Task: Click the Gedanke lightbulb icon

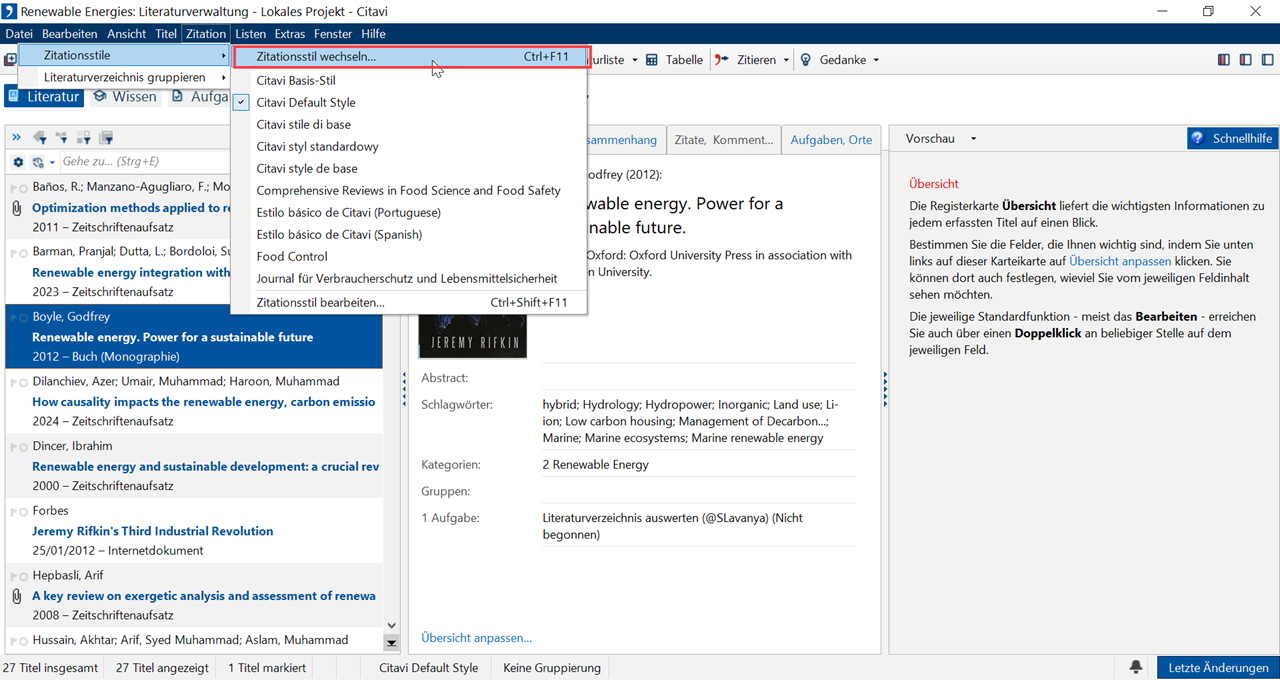Action: pos(805,60)
